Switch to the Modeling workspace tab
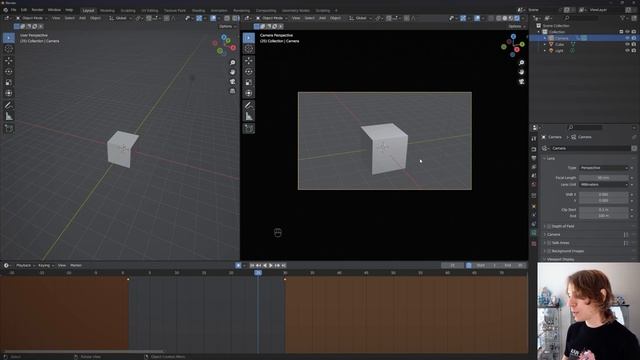This screenshot has height=360, width=640. [x=107, y=11]
